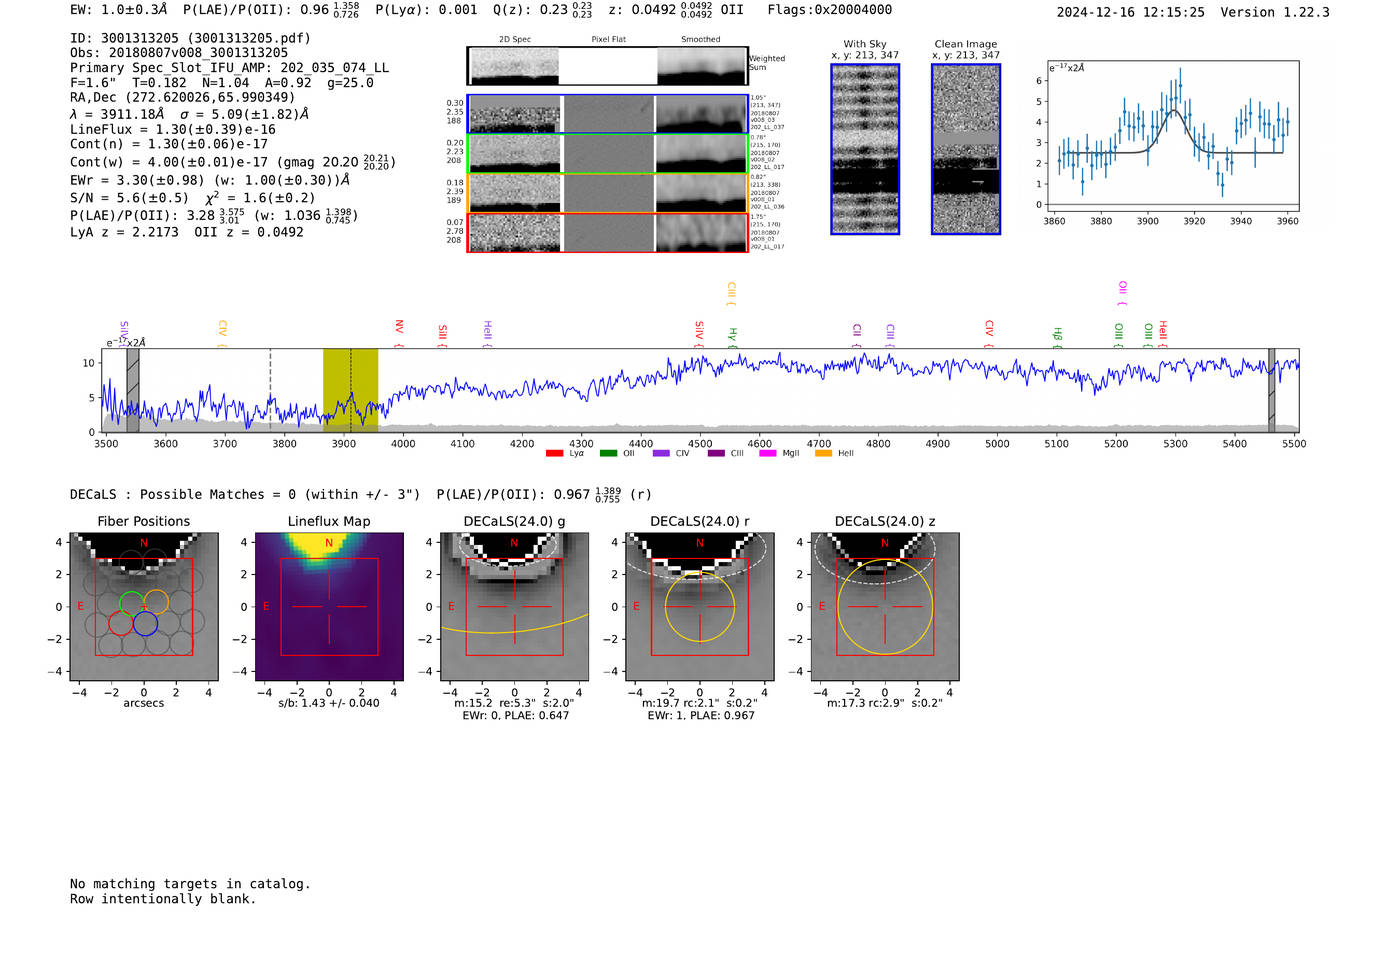Select the yellow highlighted emission line region
The width and height of the screenshot is (1400, 953).
350,390
